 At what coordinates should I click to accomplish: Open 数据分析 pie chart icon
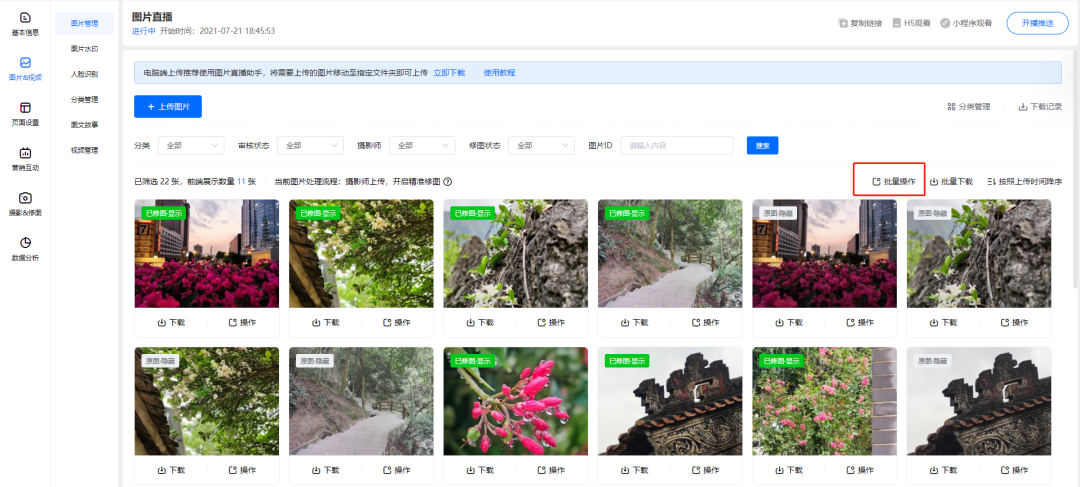[25, 248]
